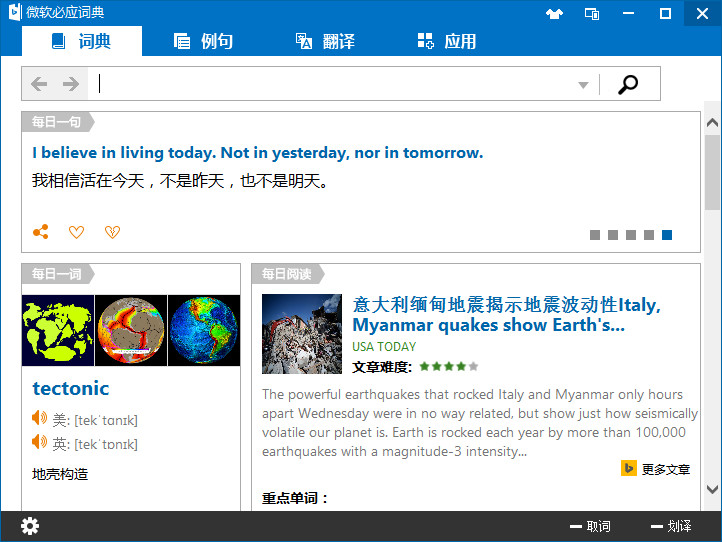Click the USA TODAY source link
This screenshot has height=542, width=722.
[384, 347]
